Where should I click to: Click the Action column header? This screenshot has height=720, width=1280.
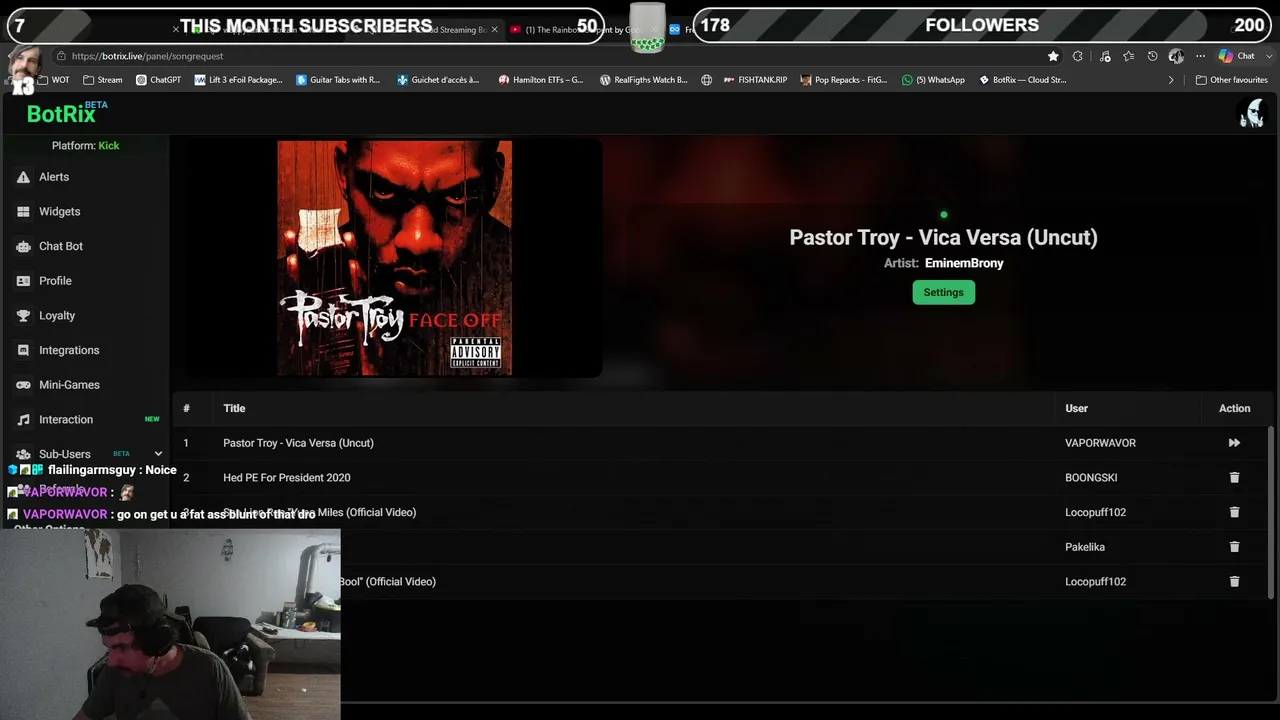click(x=1234, y=408)
